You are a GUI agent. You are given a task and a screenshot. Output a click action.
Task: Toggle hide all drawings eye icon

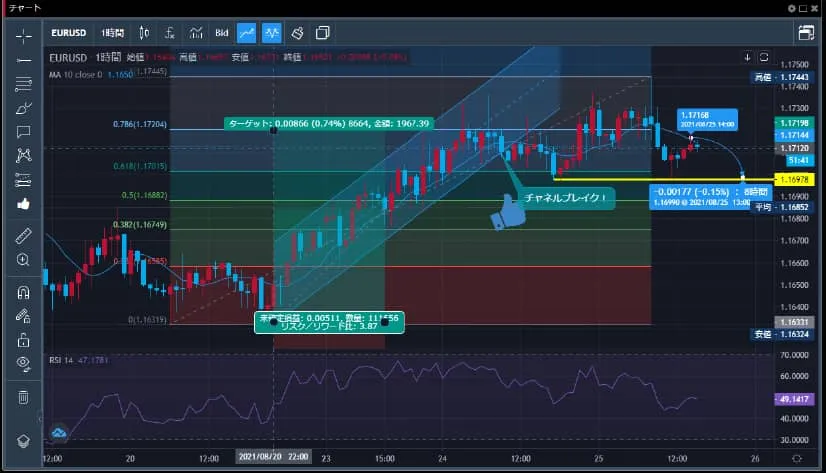click(23, 363)
